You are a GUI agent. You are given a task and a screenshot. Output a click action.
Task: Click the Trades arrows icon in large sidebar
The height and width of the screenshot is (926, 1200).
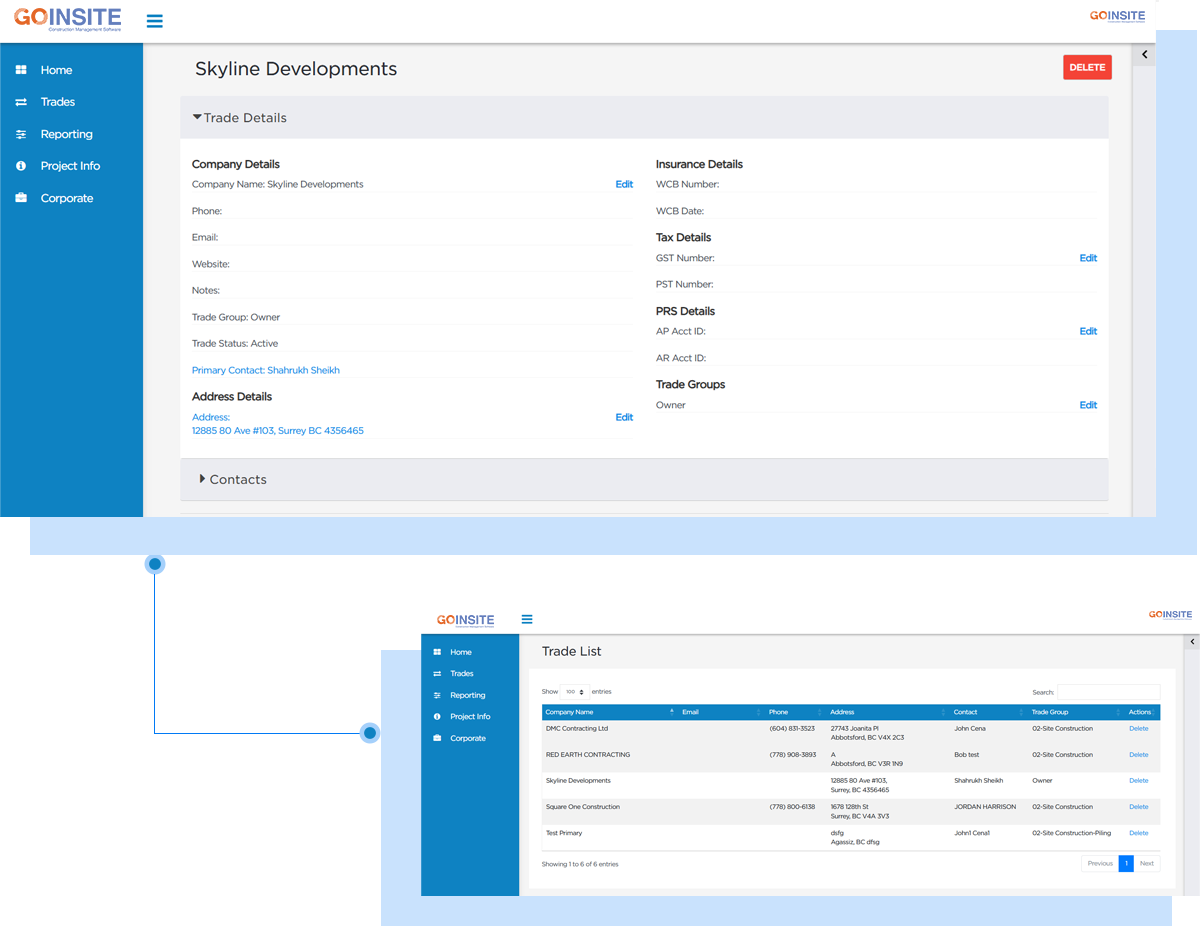(x=21, y=102)
